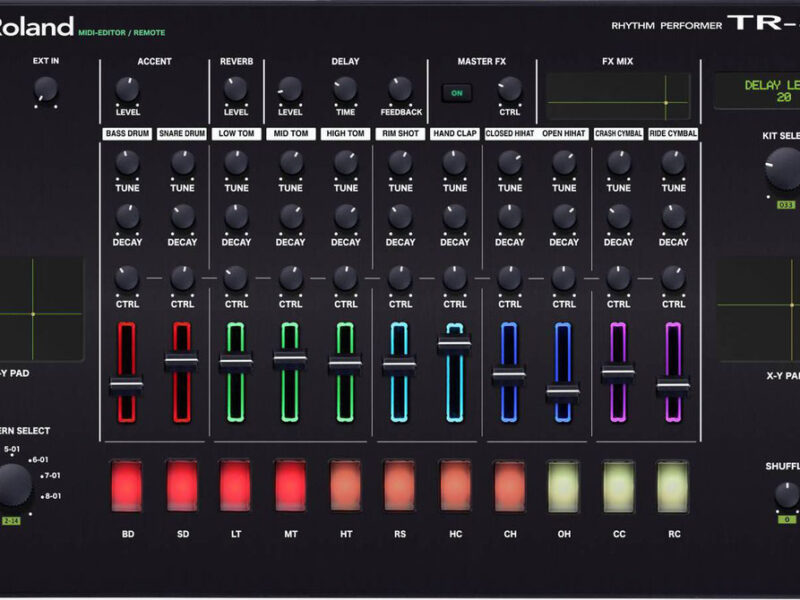The image size is (800, 600).
Task: Click the Hand Clap level fader
Action: coord(454,345)
